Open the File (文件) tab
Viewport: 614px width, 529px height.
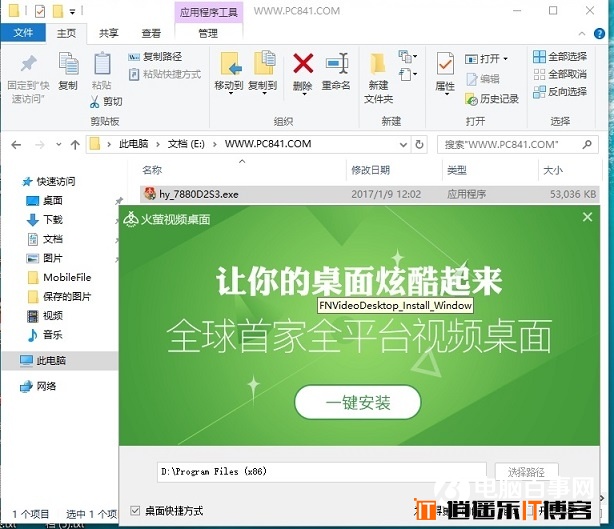pos(23,33)
